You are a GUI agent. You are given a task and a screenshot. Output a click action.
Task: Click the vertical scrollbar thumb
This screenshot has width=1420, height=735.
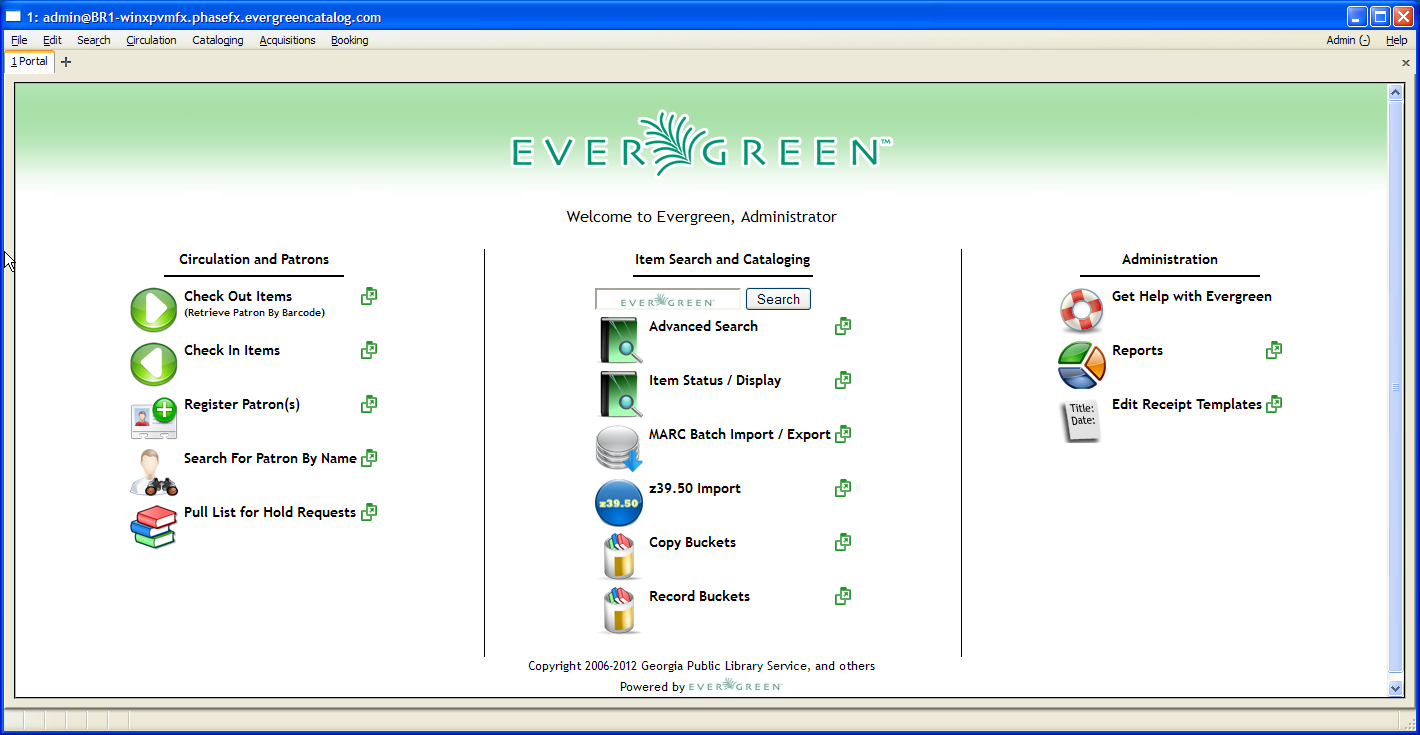[1396, 388]
